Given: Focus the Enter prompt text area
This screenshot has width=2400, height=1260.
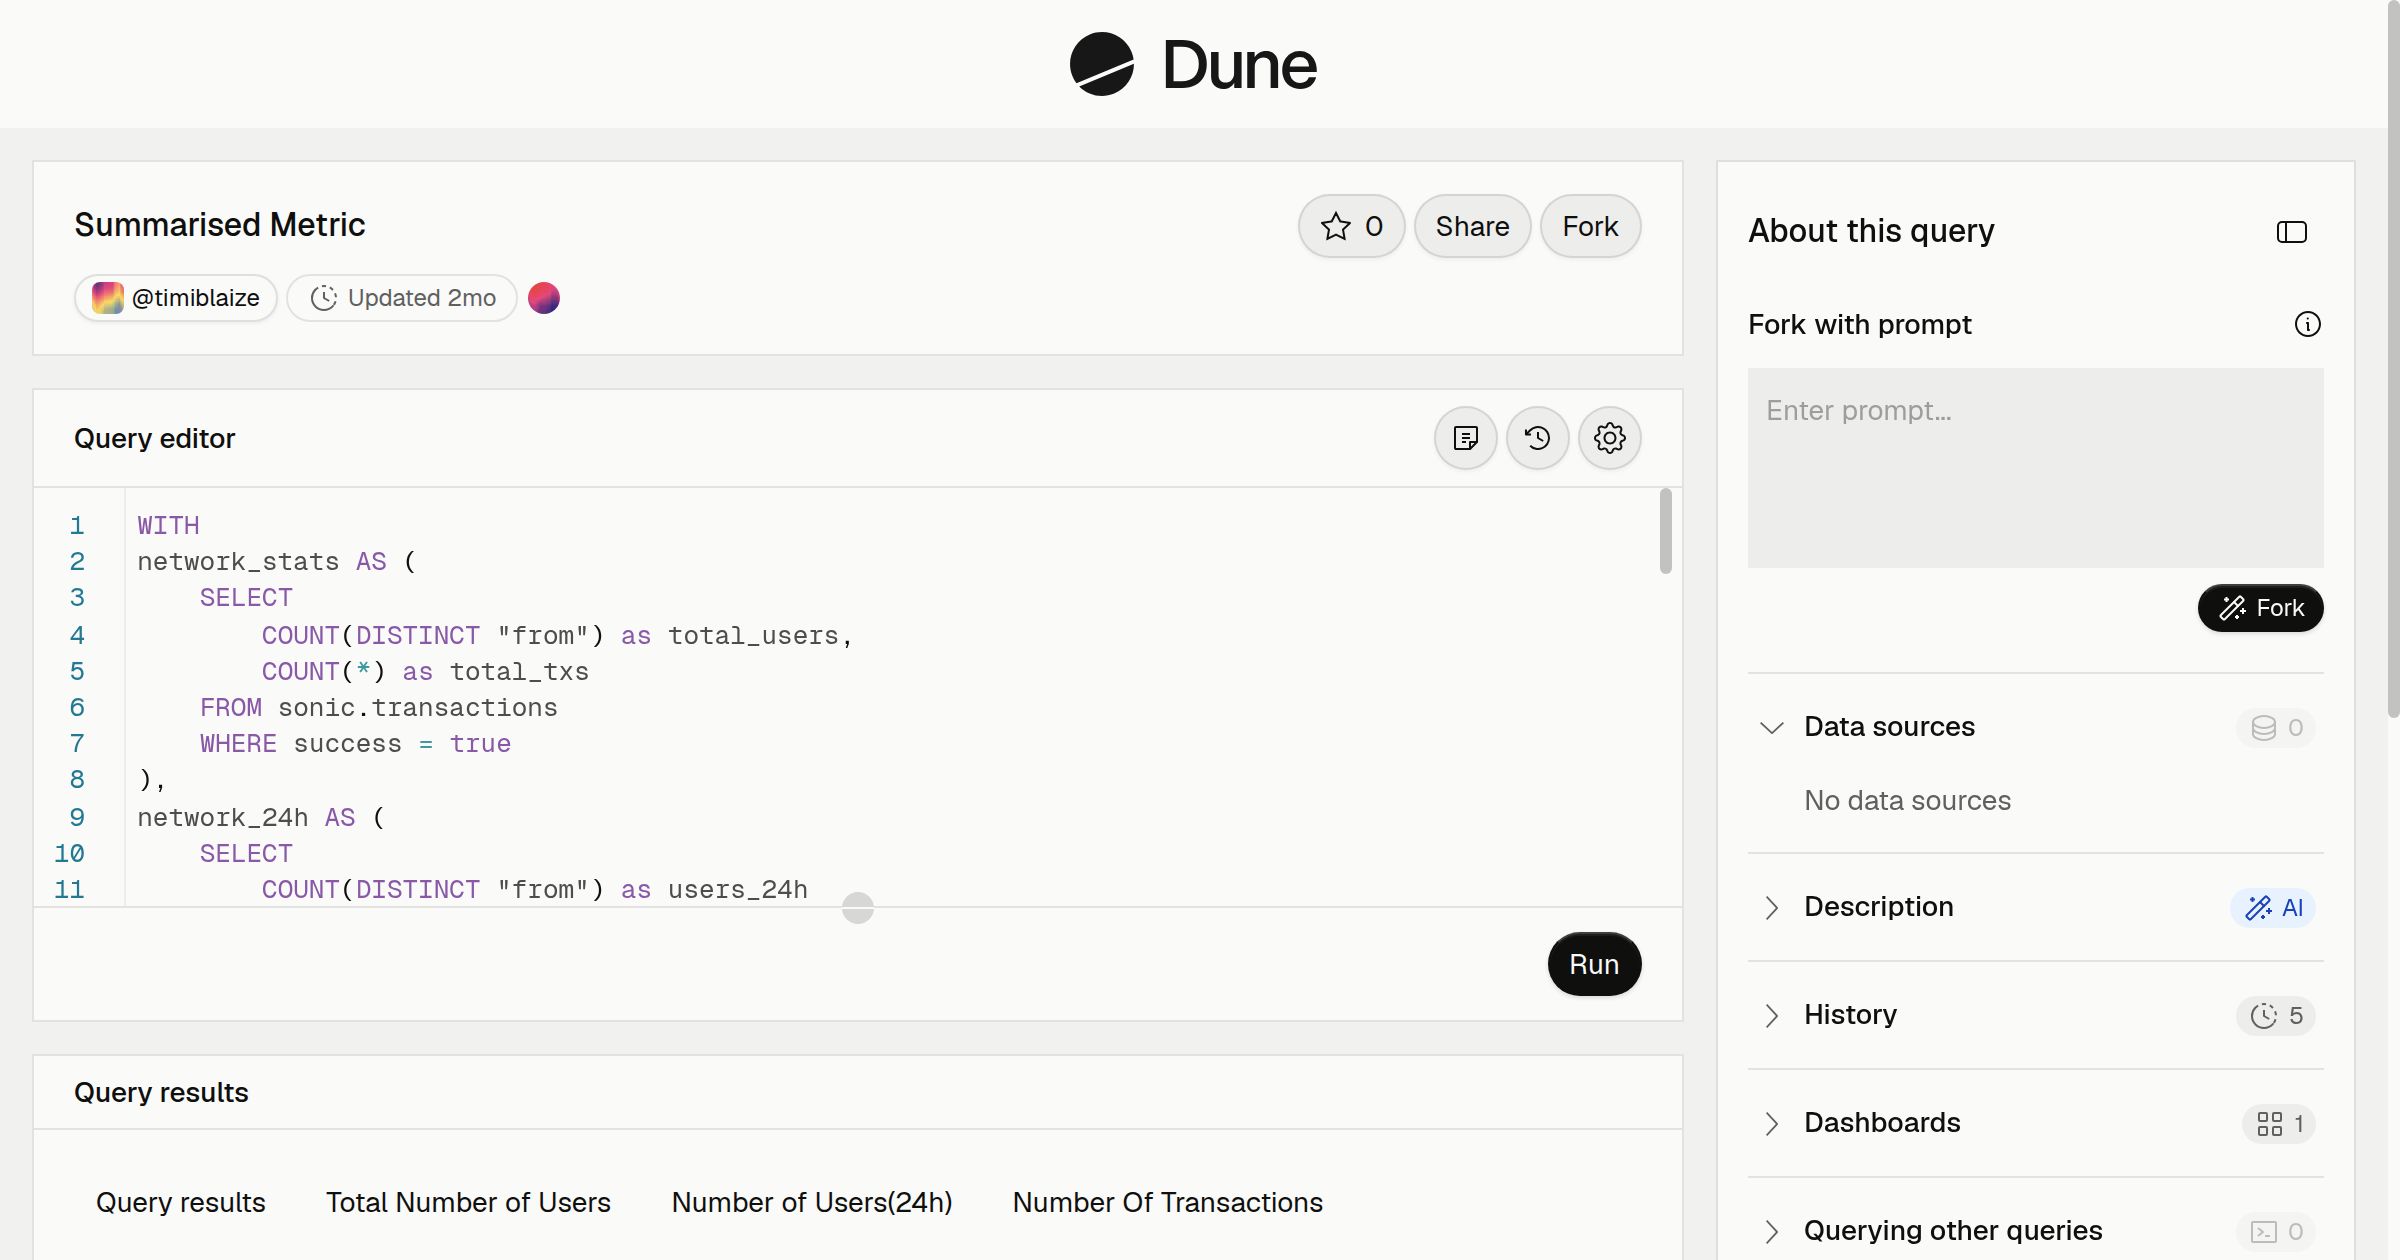Looking at the screenshot, I should coord(2035,467).
